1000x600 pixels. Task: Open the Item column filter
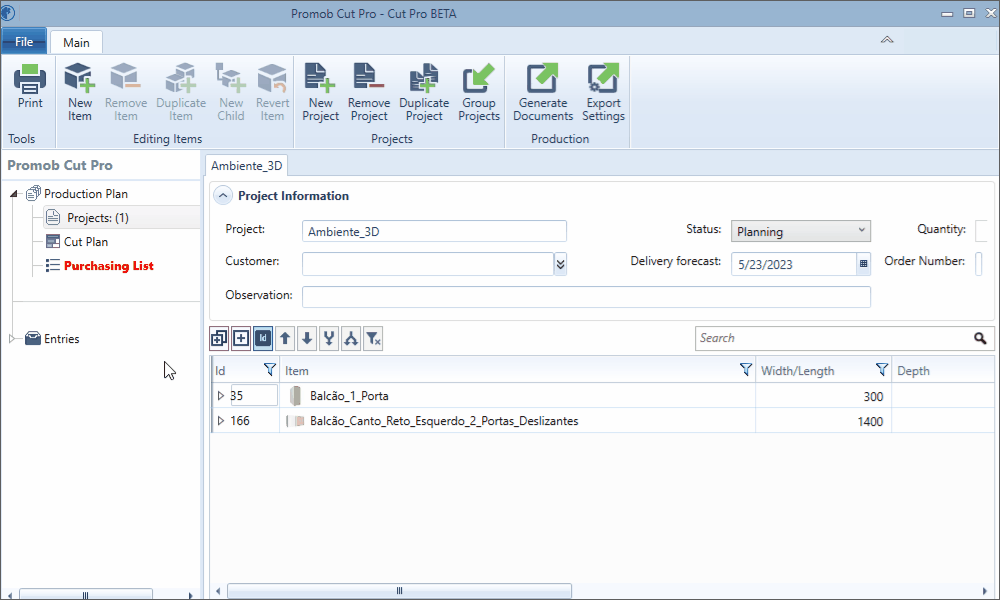[746, 369]
